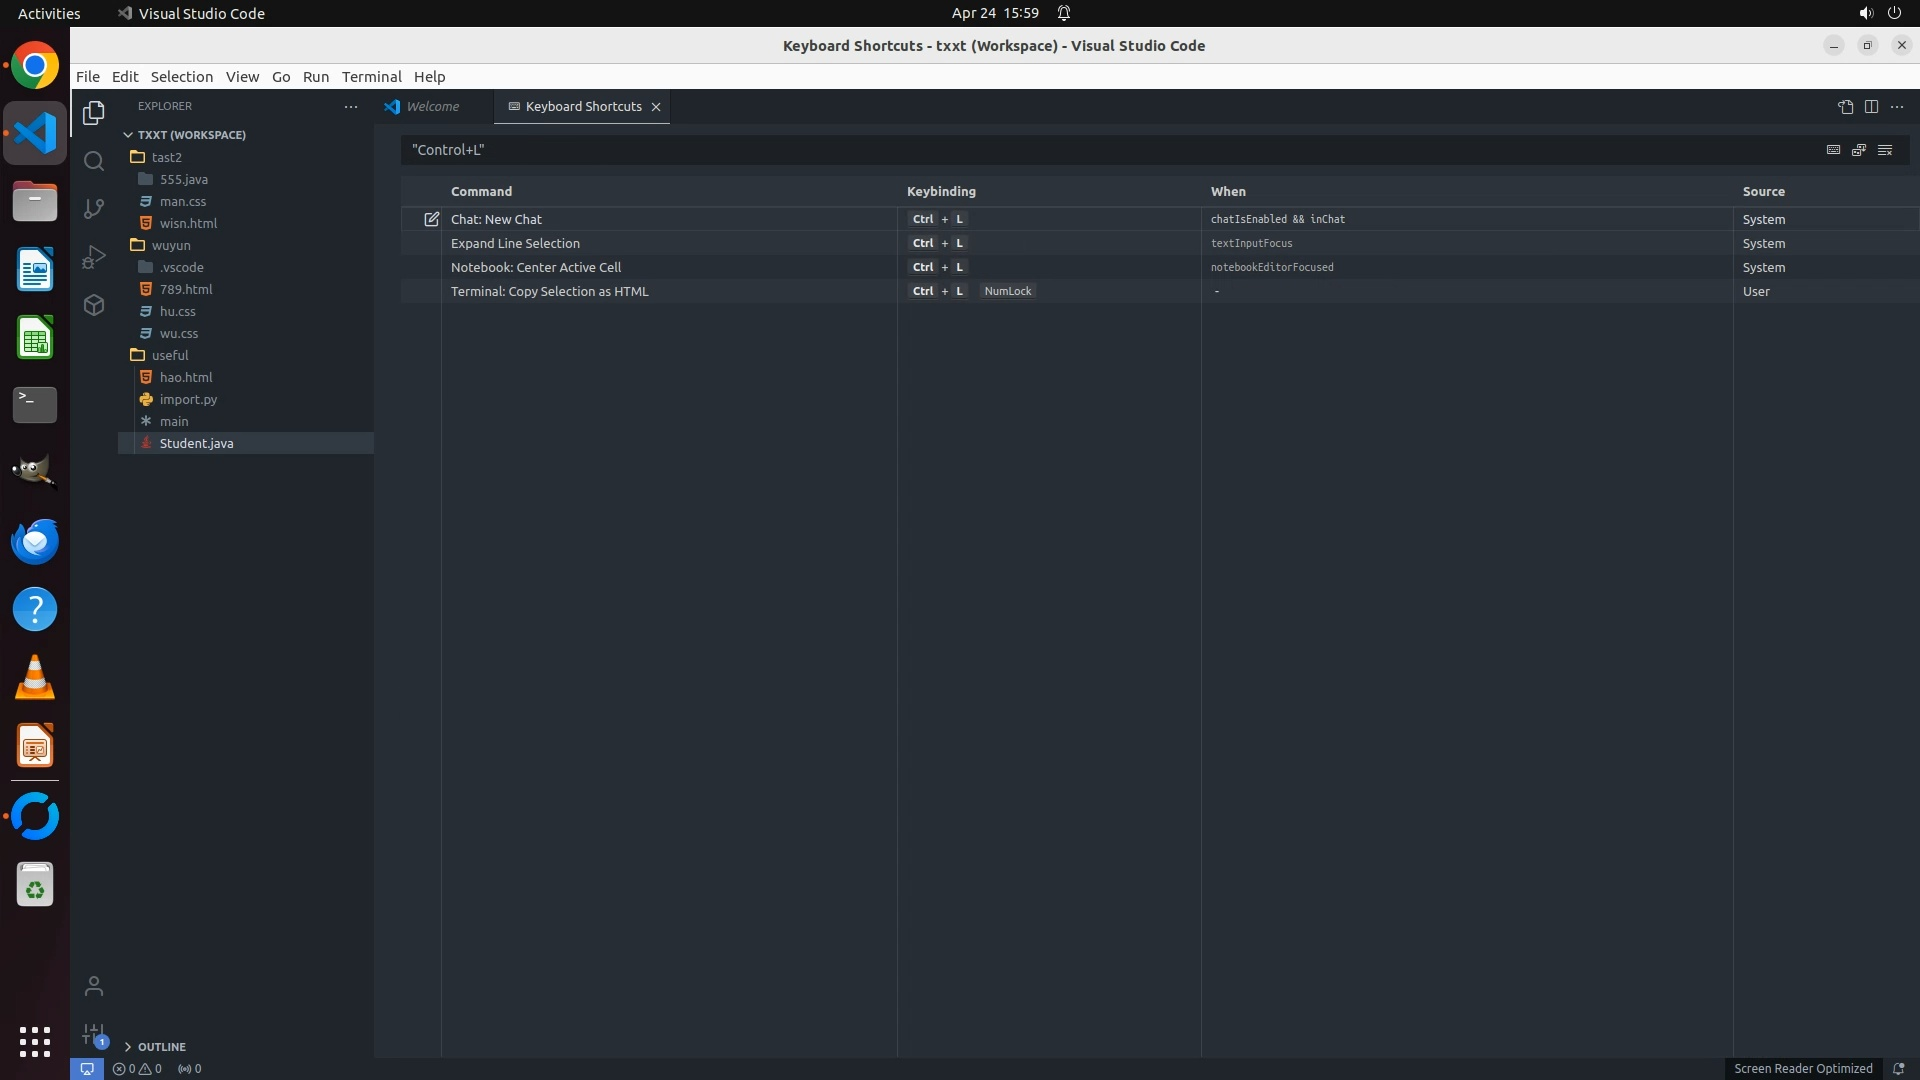Open import.py in the explorer

point(188,399)
